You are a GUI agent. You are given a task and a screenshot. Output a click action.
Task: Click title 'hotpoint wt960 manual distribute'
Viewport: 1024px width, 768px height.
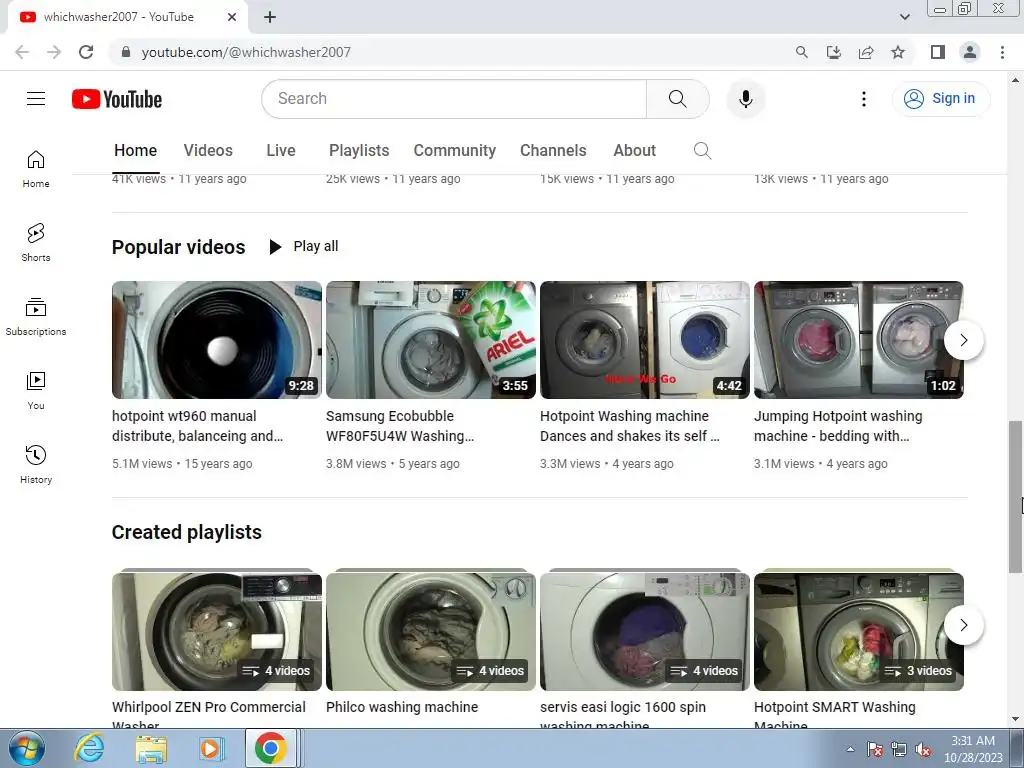tap(197, 426)
